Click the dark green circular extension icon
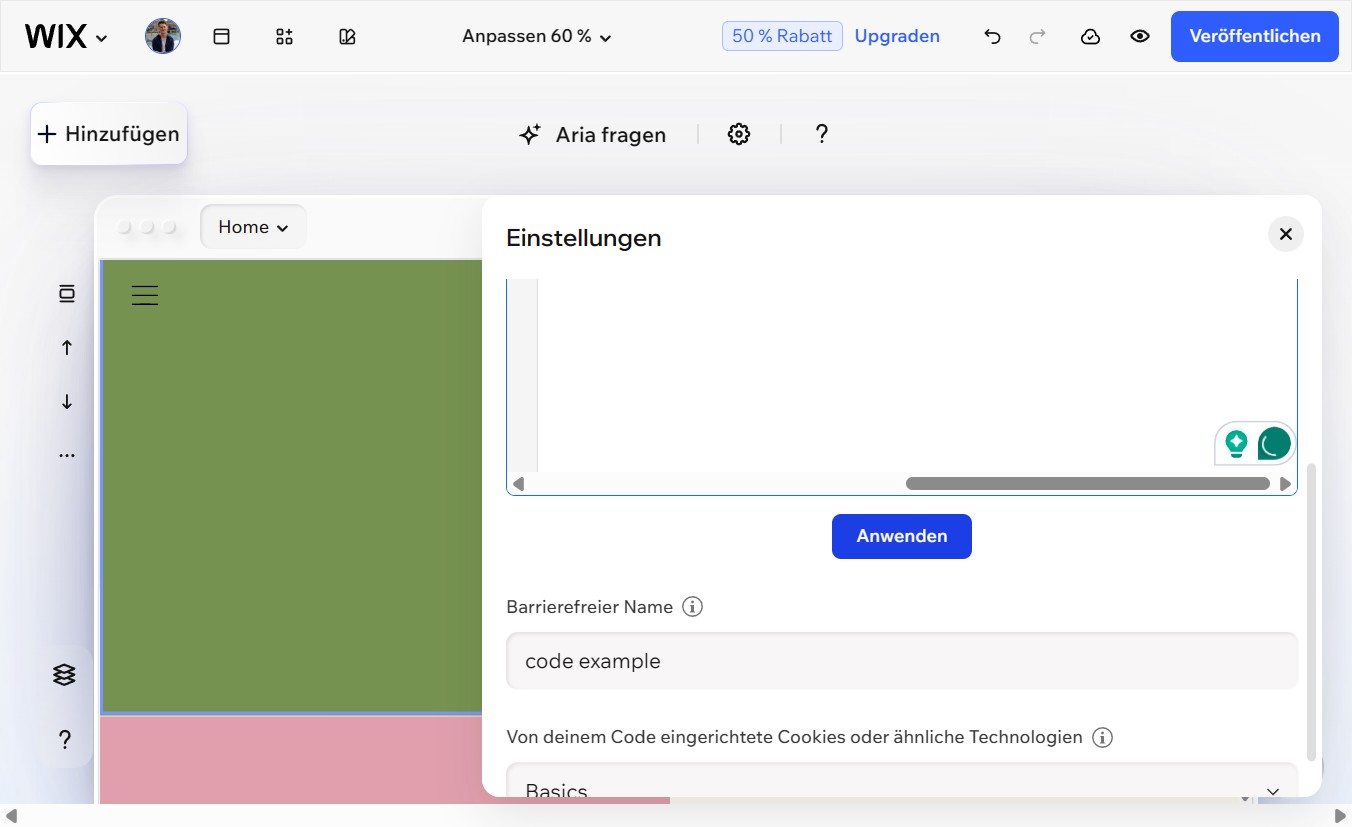Screen dimensions: 1352x827 1274,443
